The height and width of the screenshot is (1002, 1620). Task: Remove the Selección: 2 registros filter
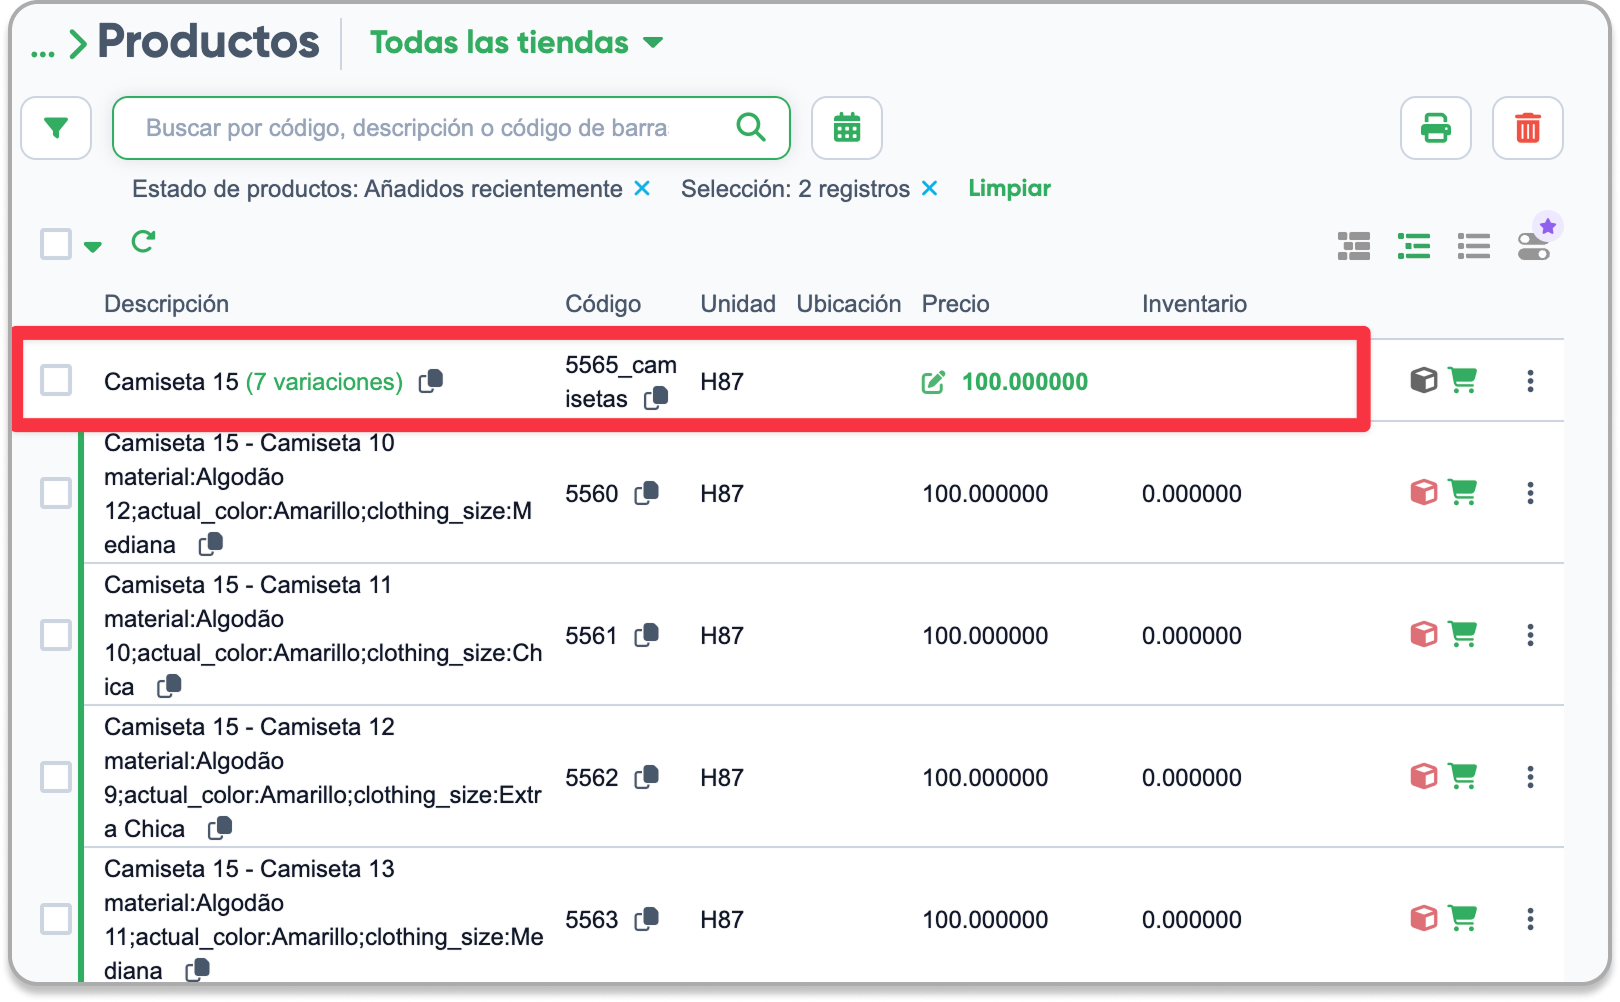(930, 188)
